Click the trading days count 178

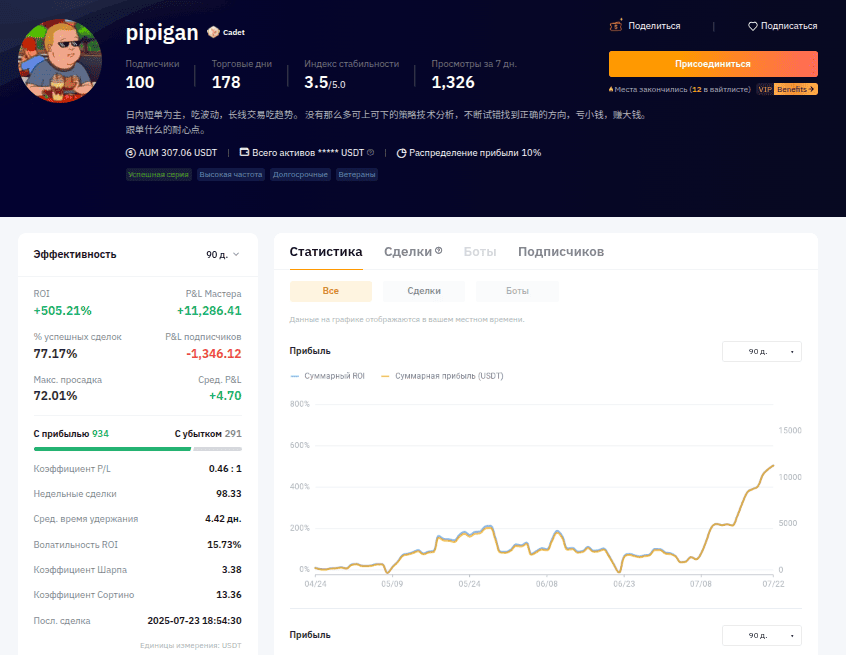coord(226,82)
